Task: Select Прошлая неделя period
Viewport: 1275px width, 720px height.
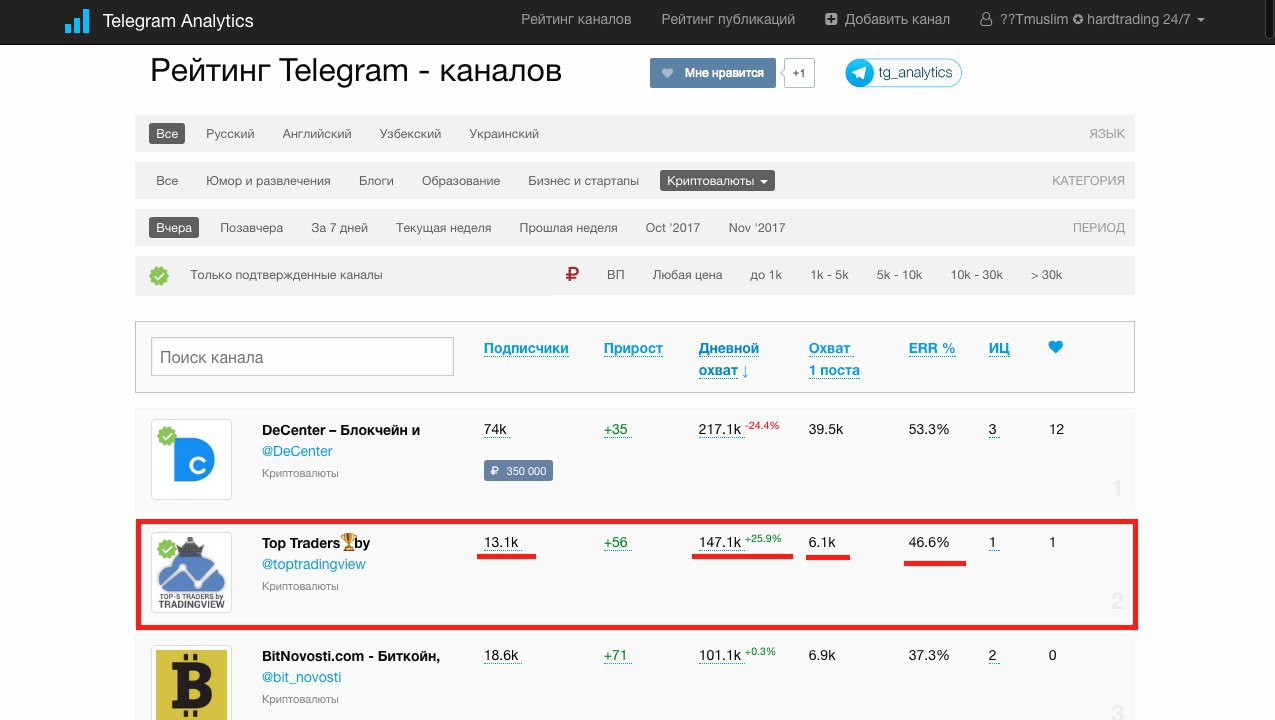Action: point(568,228)
